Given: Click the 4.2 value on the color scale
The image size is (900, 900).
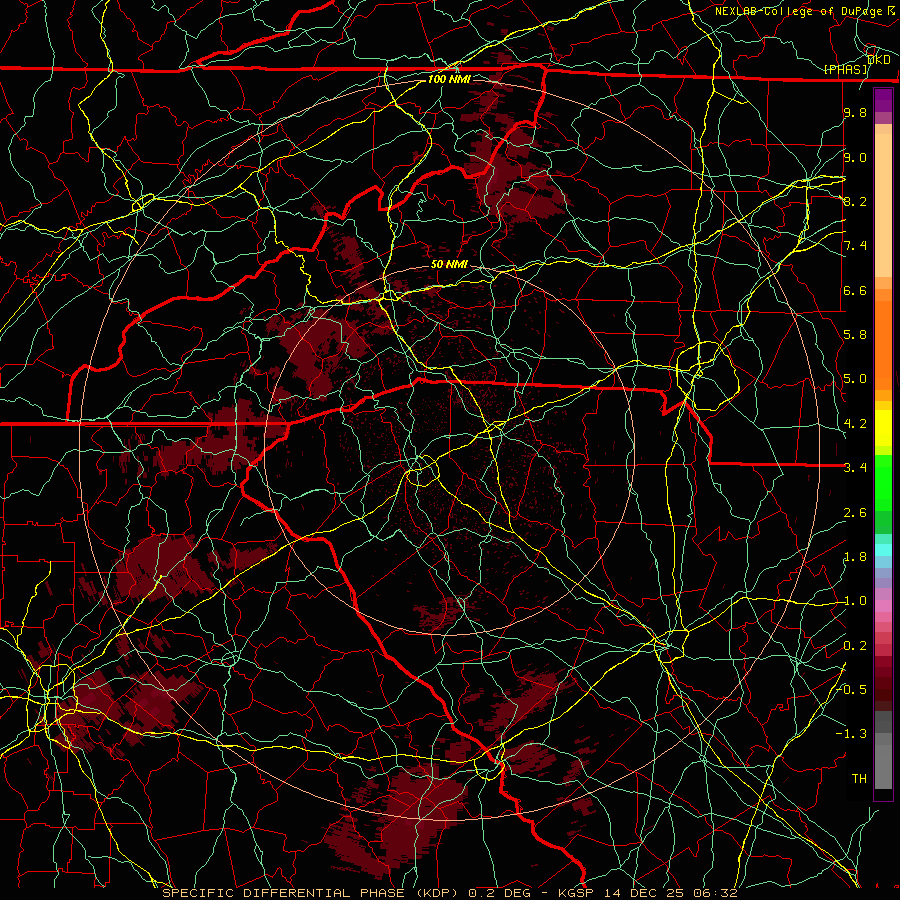Looking at the screenshot, I should point(855,424).
